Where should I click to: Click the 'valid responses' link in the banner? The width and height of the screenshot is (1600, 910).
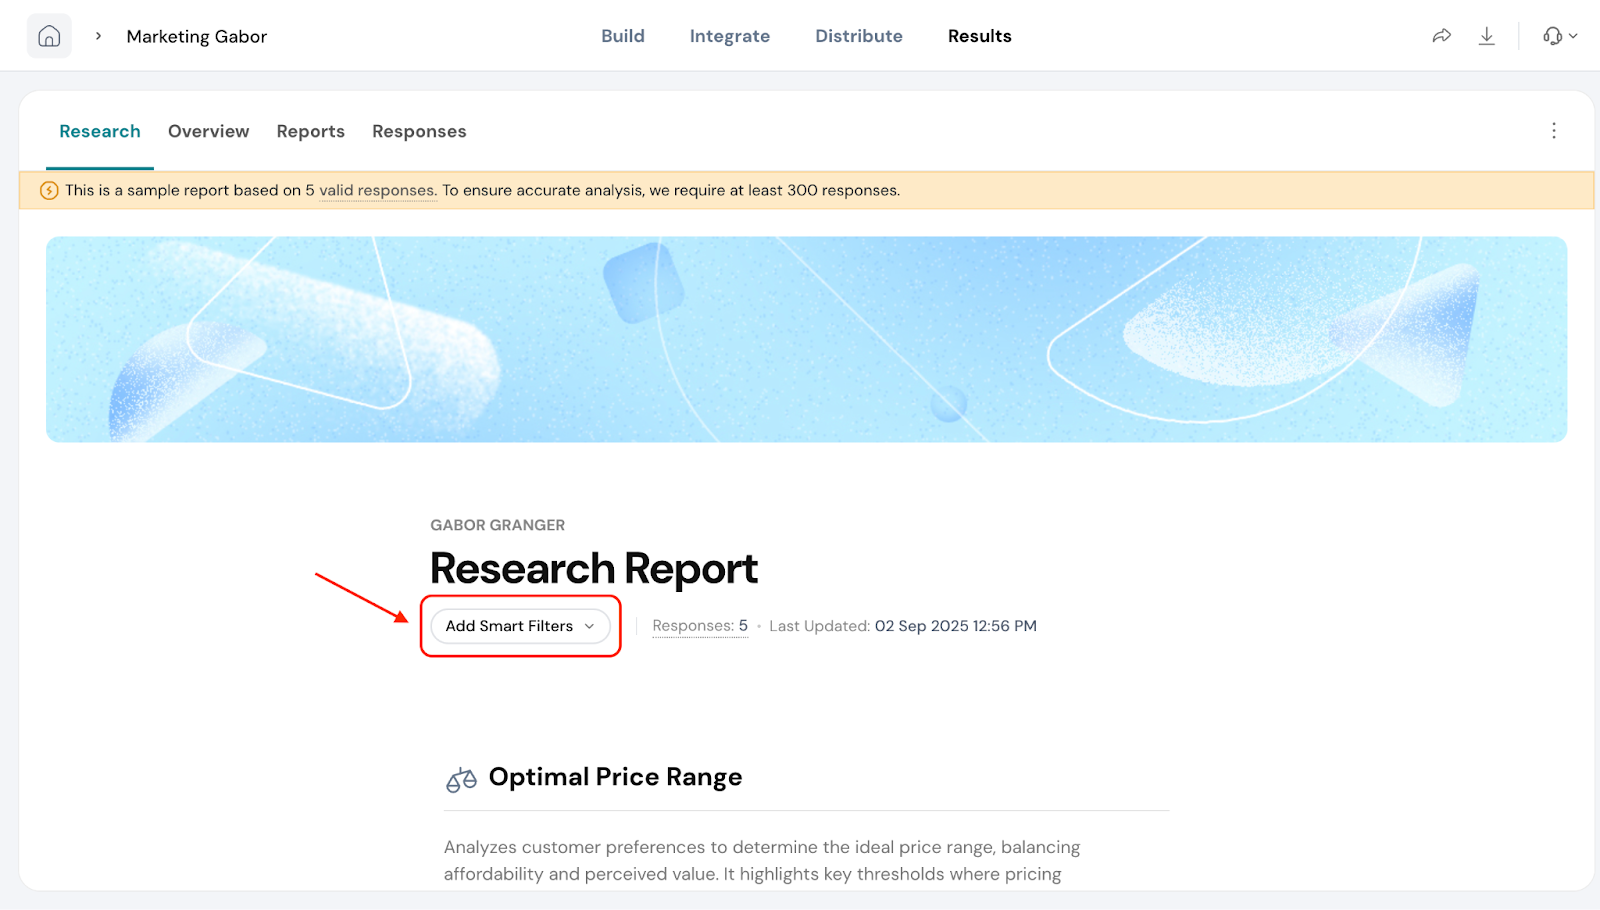pos(377,190)
